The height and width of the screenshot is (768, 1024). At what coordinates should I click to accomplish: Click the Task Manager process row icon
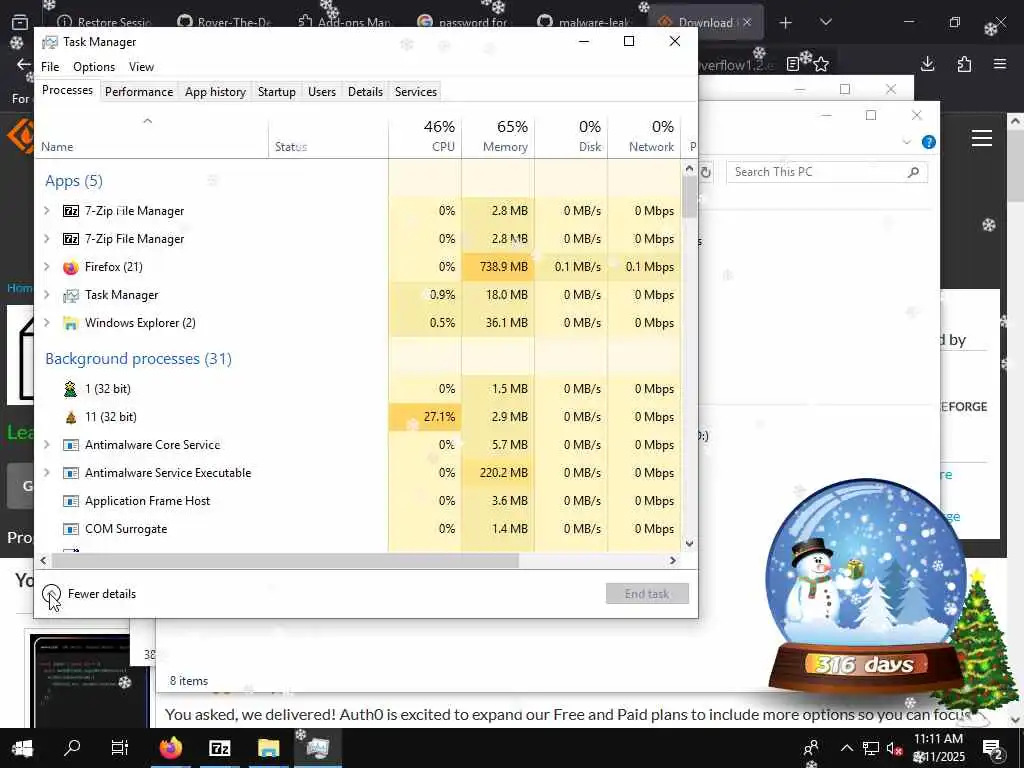click(71, 295)
